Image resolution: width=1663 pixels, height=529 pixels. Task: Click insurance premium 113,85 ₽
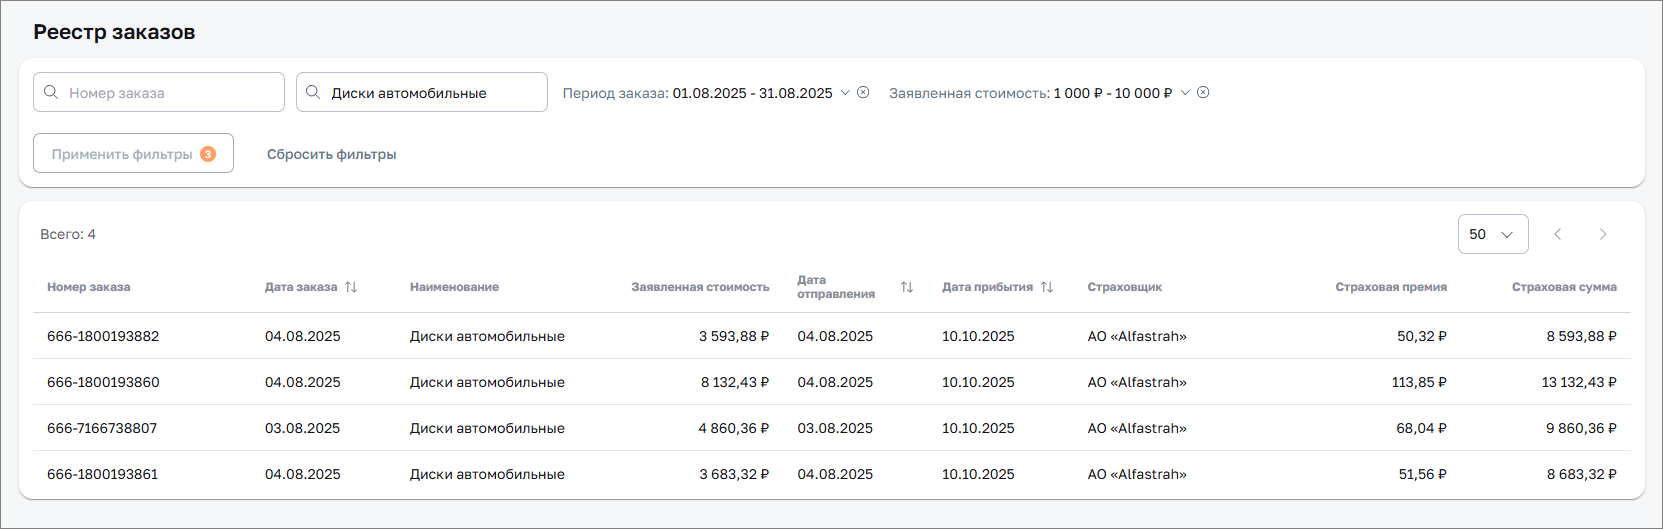point(1419,382)
